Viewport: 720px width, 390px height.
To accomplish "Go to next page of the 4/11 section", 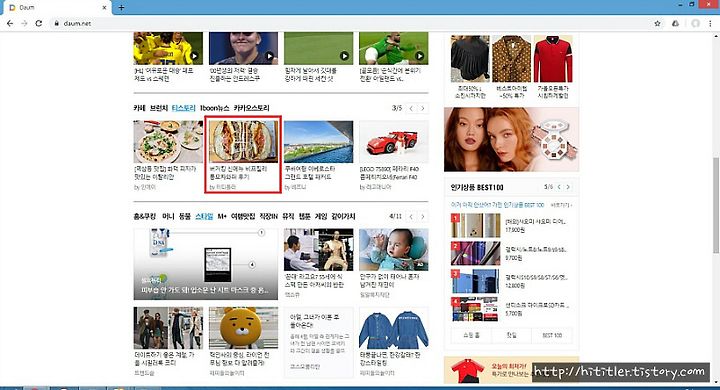I will 422,216.
